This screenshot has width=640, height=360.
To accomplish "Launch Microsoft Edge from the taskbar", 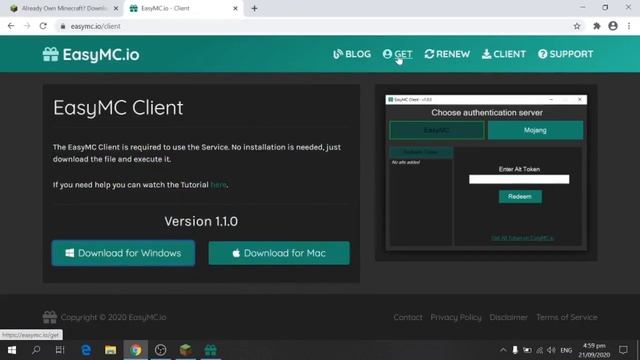I will (x=86, y=350).
